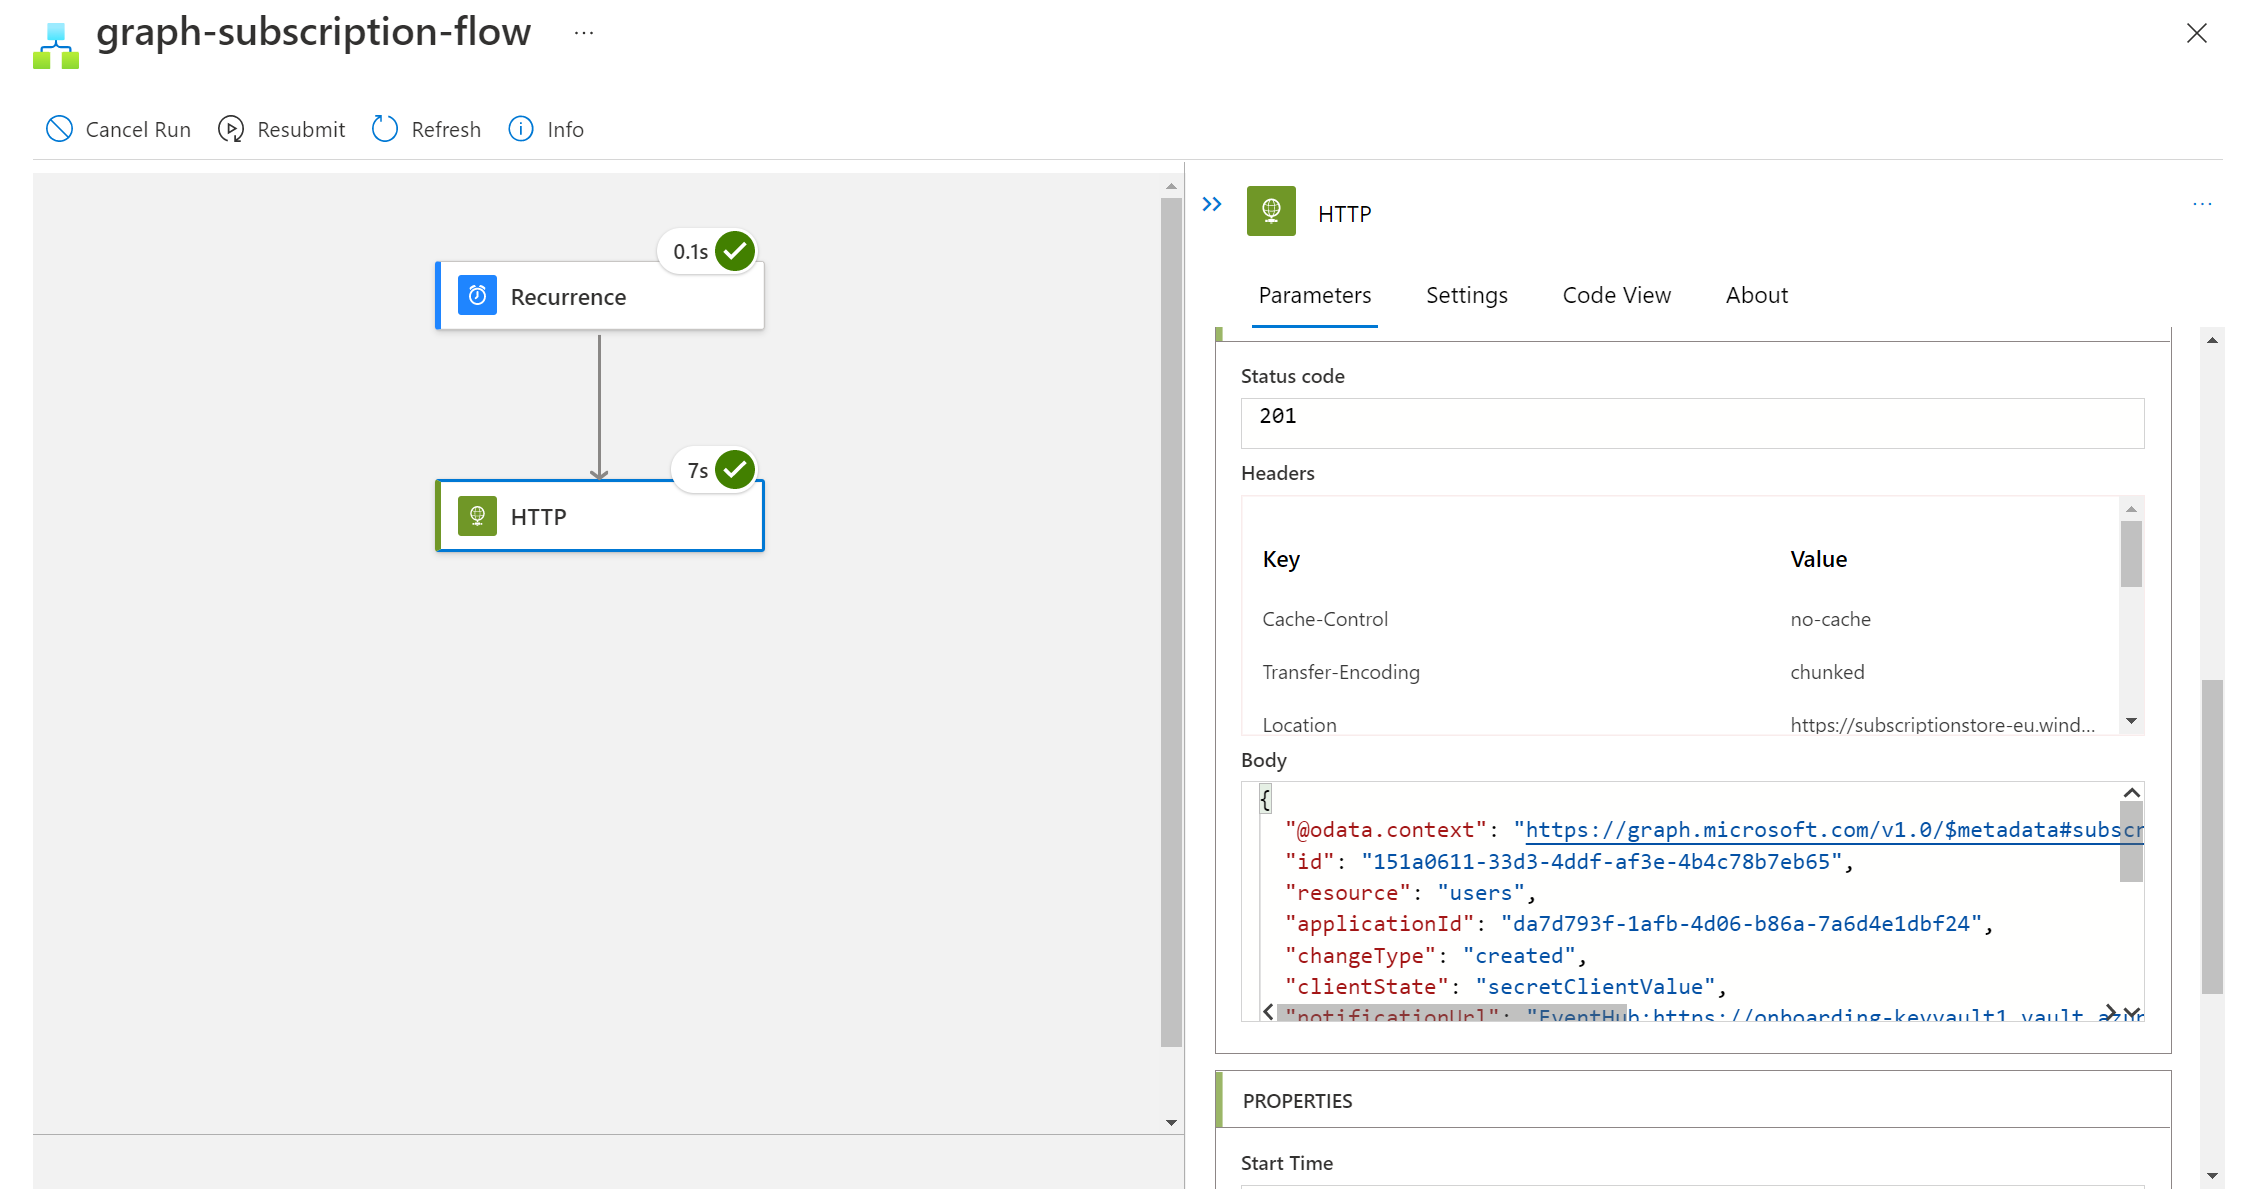Click the Headers table scrollbar thumb
2256x1202 pixels.
click(2131, 554)
